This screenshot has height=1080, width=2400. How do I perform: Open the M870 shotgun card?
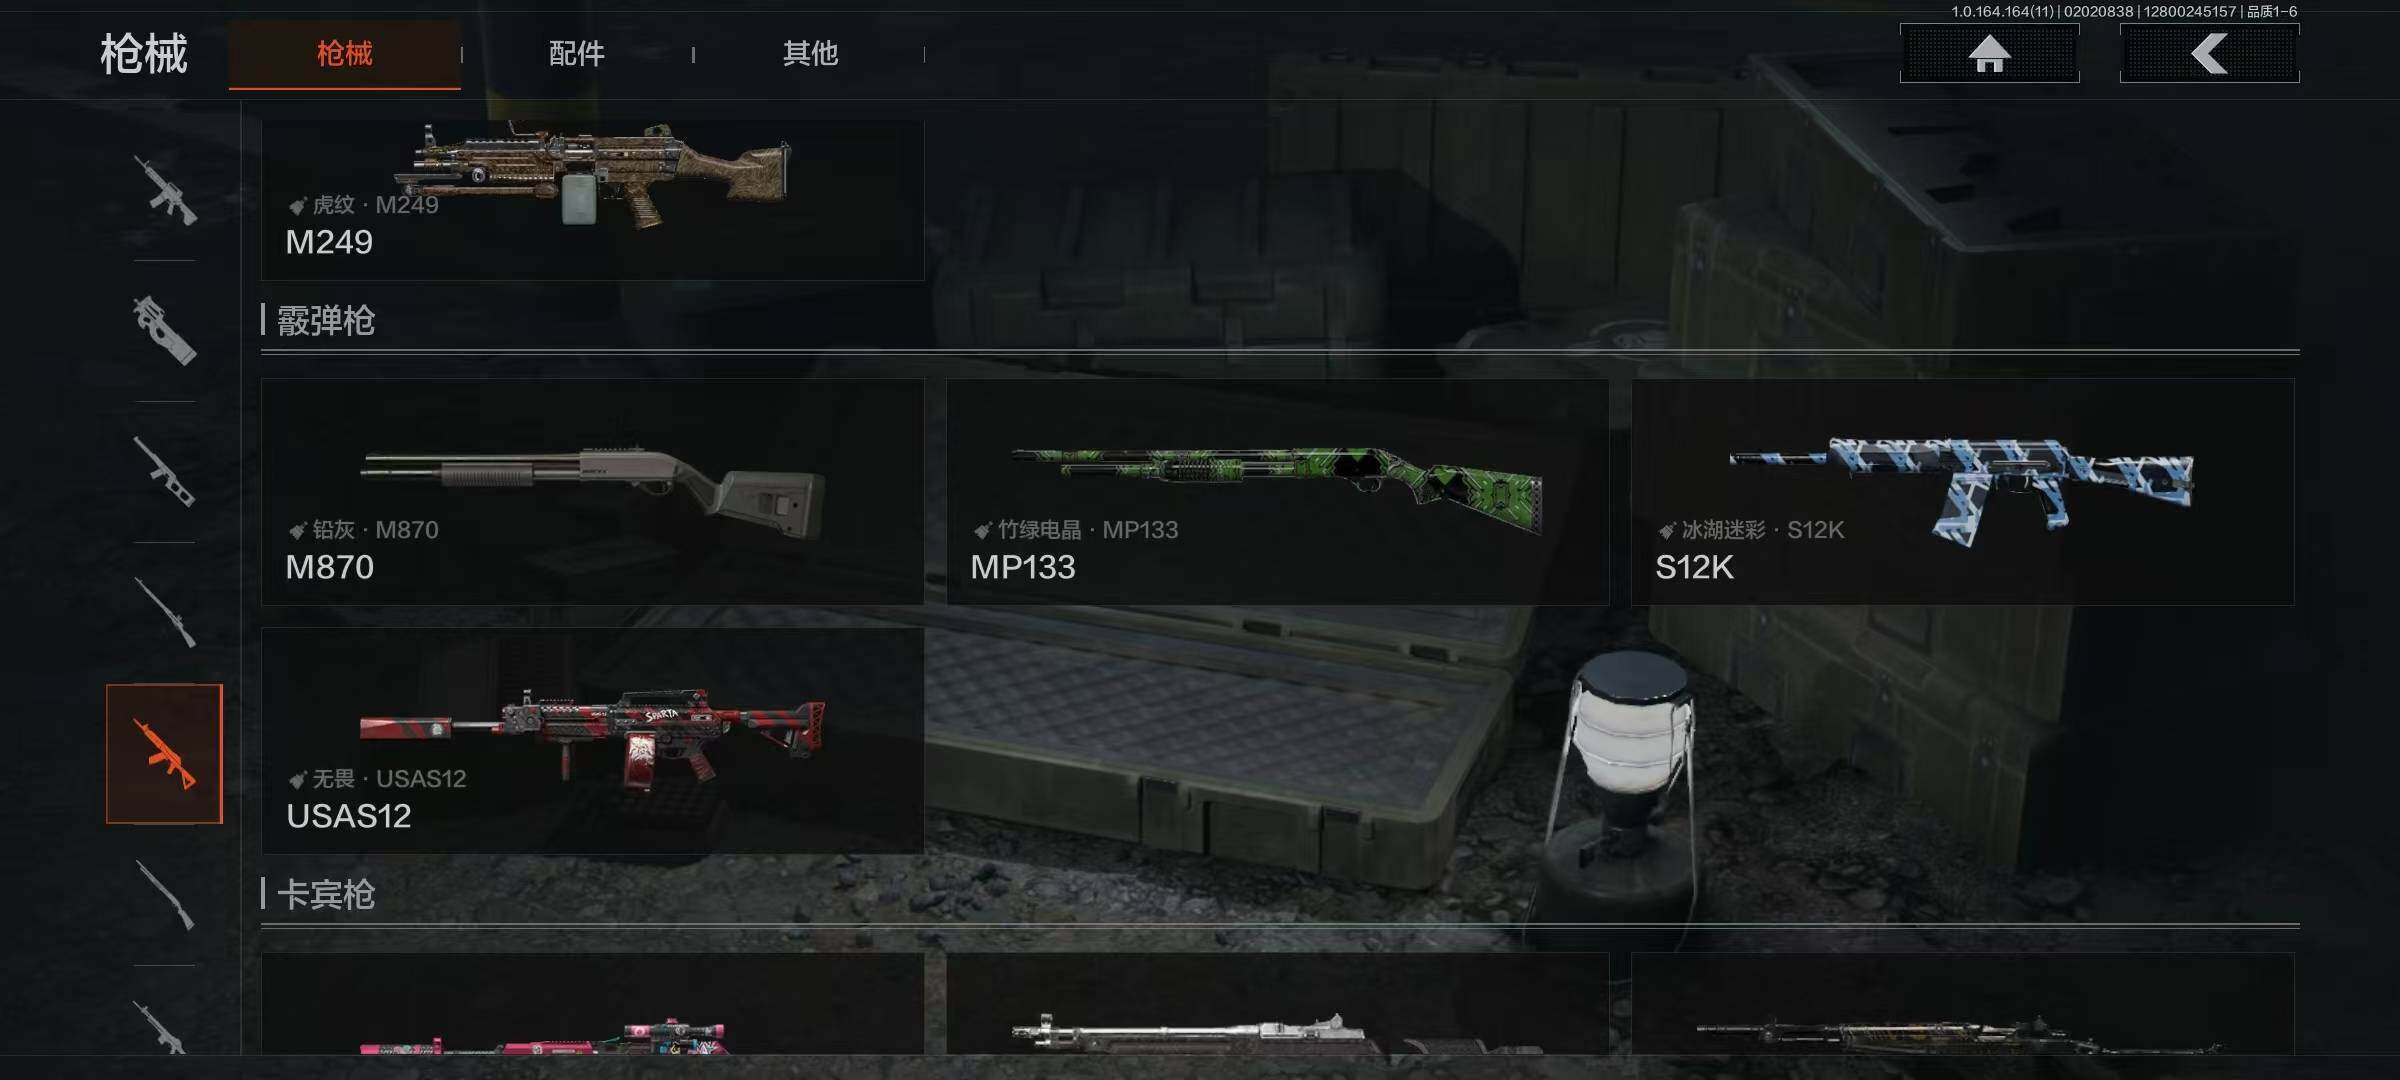click(x=593, y=491)
